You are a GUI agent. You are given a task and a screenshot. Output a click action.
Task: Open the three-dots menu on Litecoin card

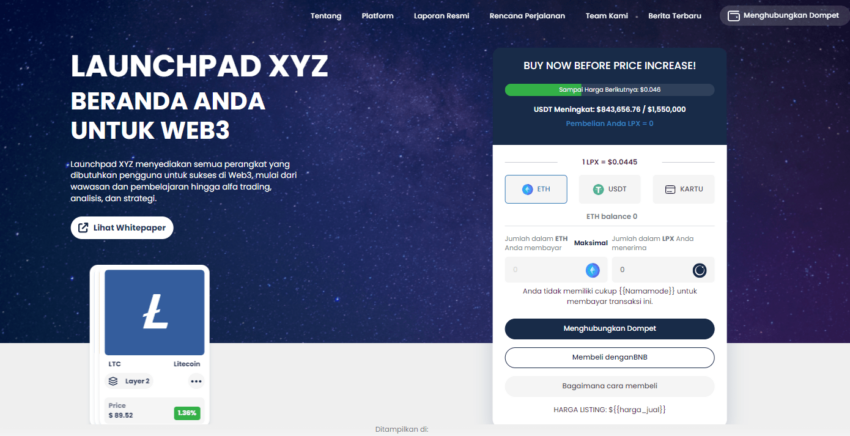click(x=196, y=381)
